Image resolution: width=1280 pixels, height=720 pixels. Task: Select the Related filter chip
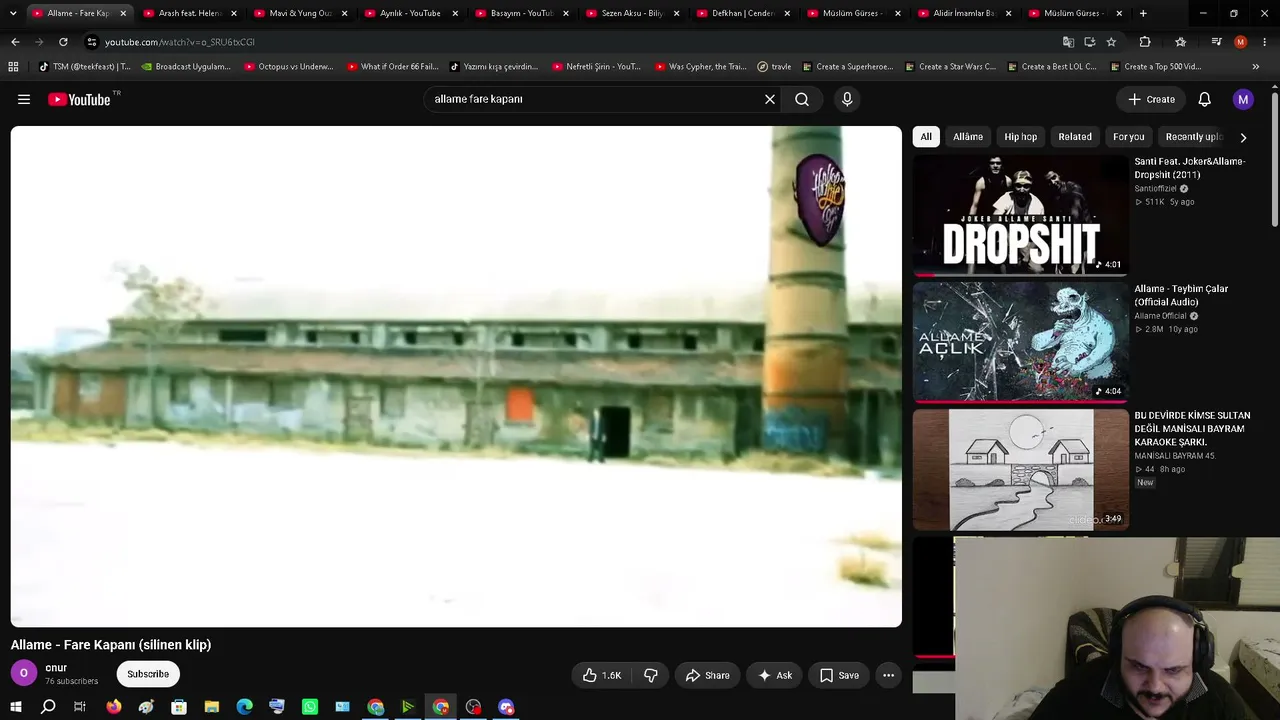(1075, 137)
